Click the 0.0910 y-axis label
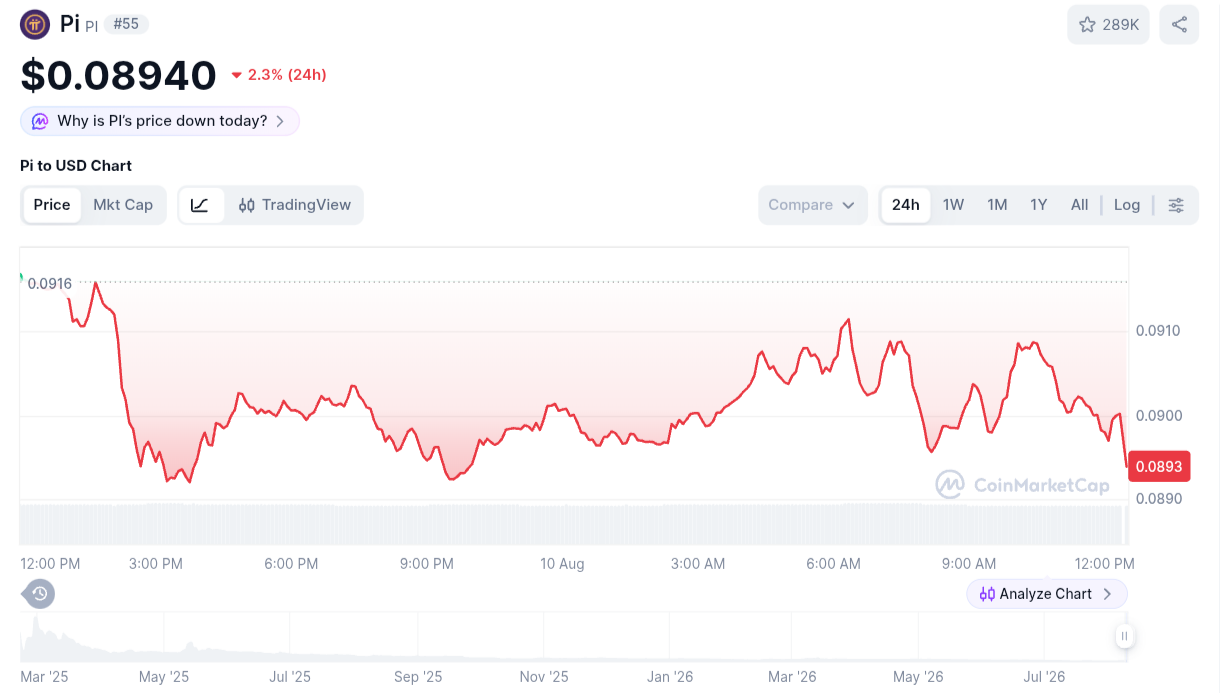Screen dimensions: 1220x693 (1158, 331)
